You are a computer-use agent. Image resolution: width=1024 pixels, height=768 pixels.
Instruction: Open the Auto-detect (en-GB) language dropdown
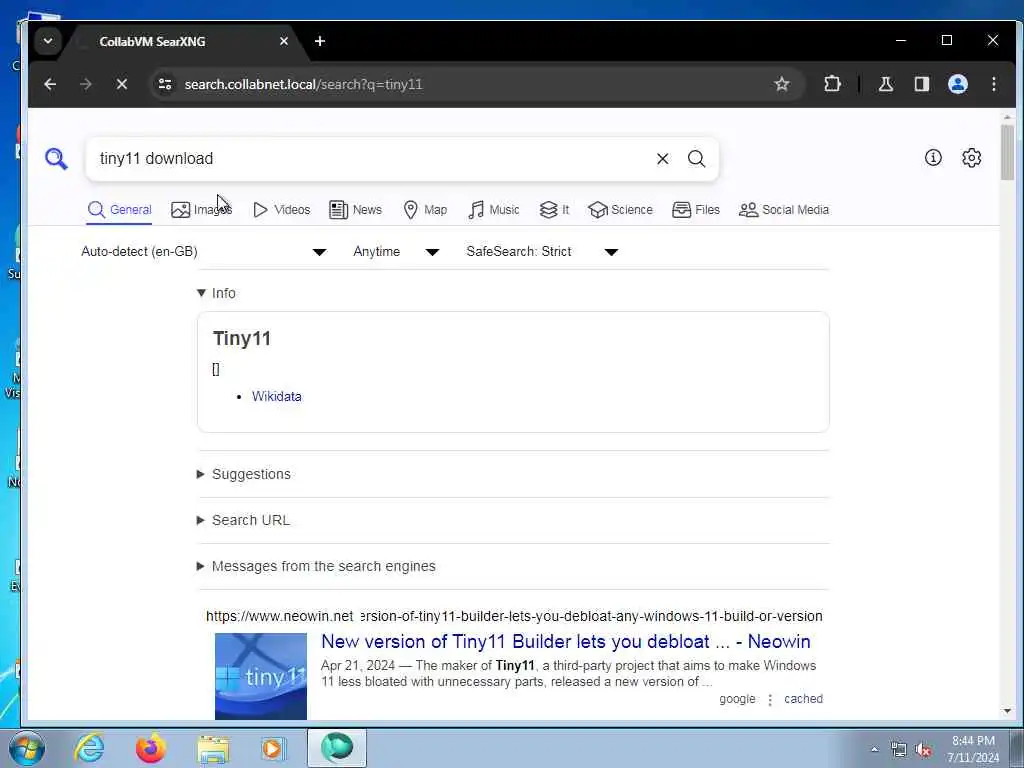click(203, 251)
